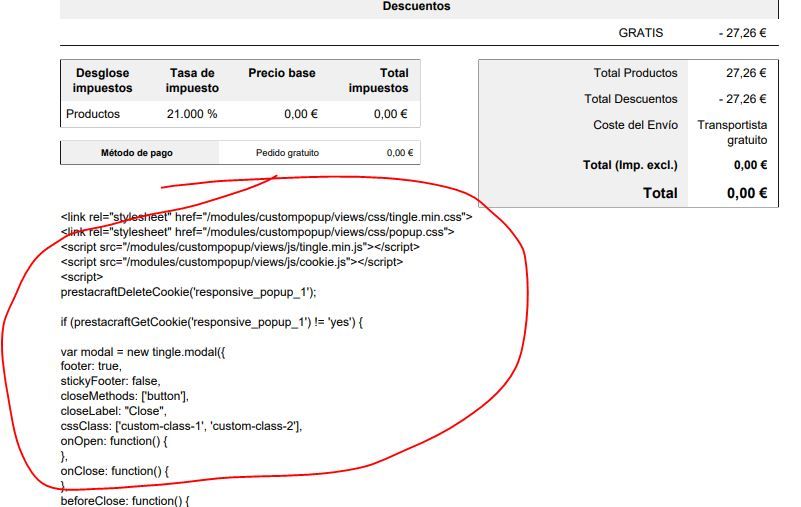Click the prestacraftGetCookie if statement
Viewport: 801px width, 507px height.
point(211,322)
